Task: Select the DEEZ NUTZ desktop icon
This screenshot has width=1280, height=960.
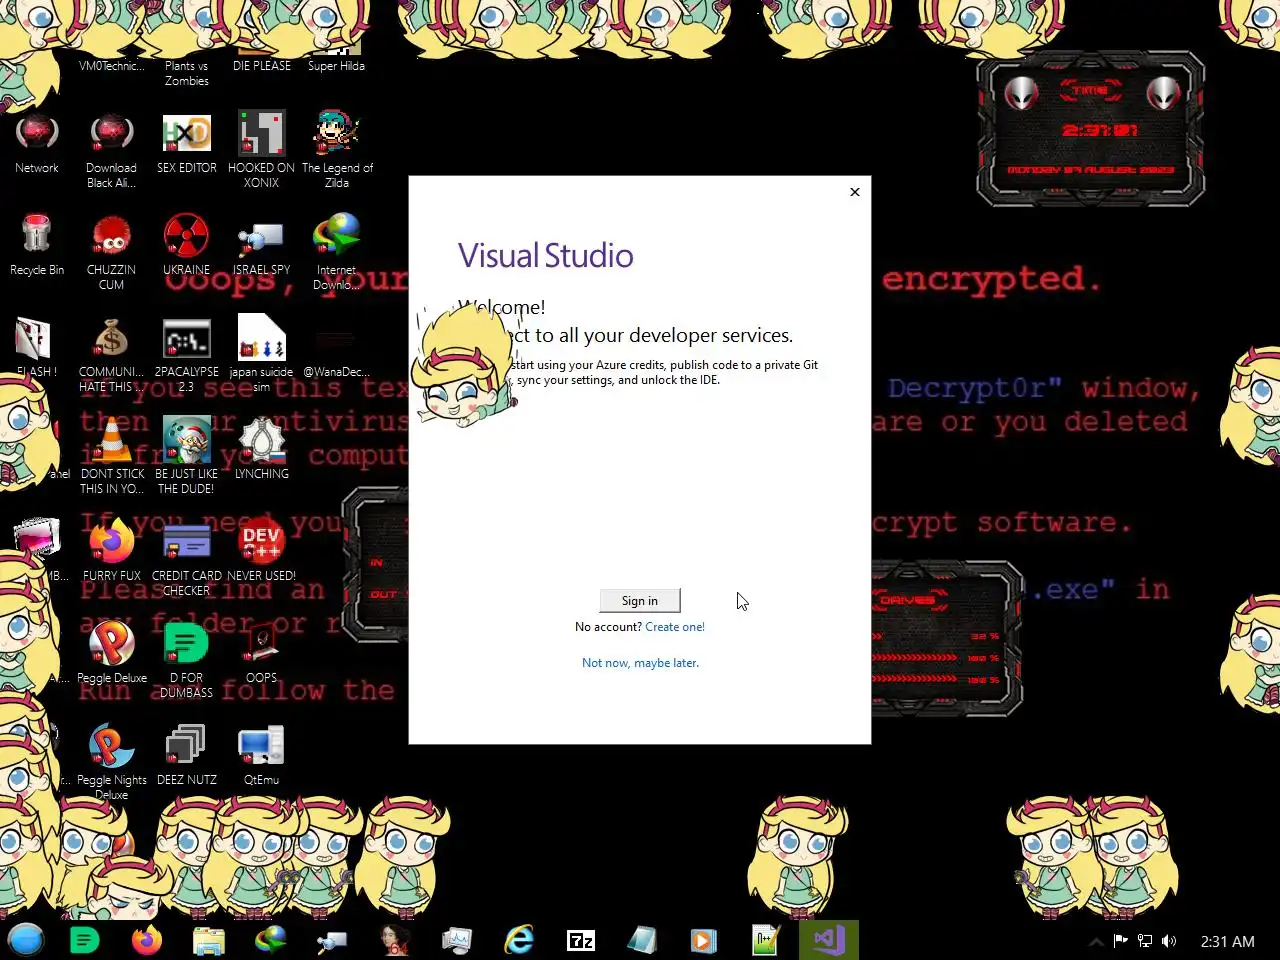Action: coord(186,755)
